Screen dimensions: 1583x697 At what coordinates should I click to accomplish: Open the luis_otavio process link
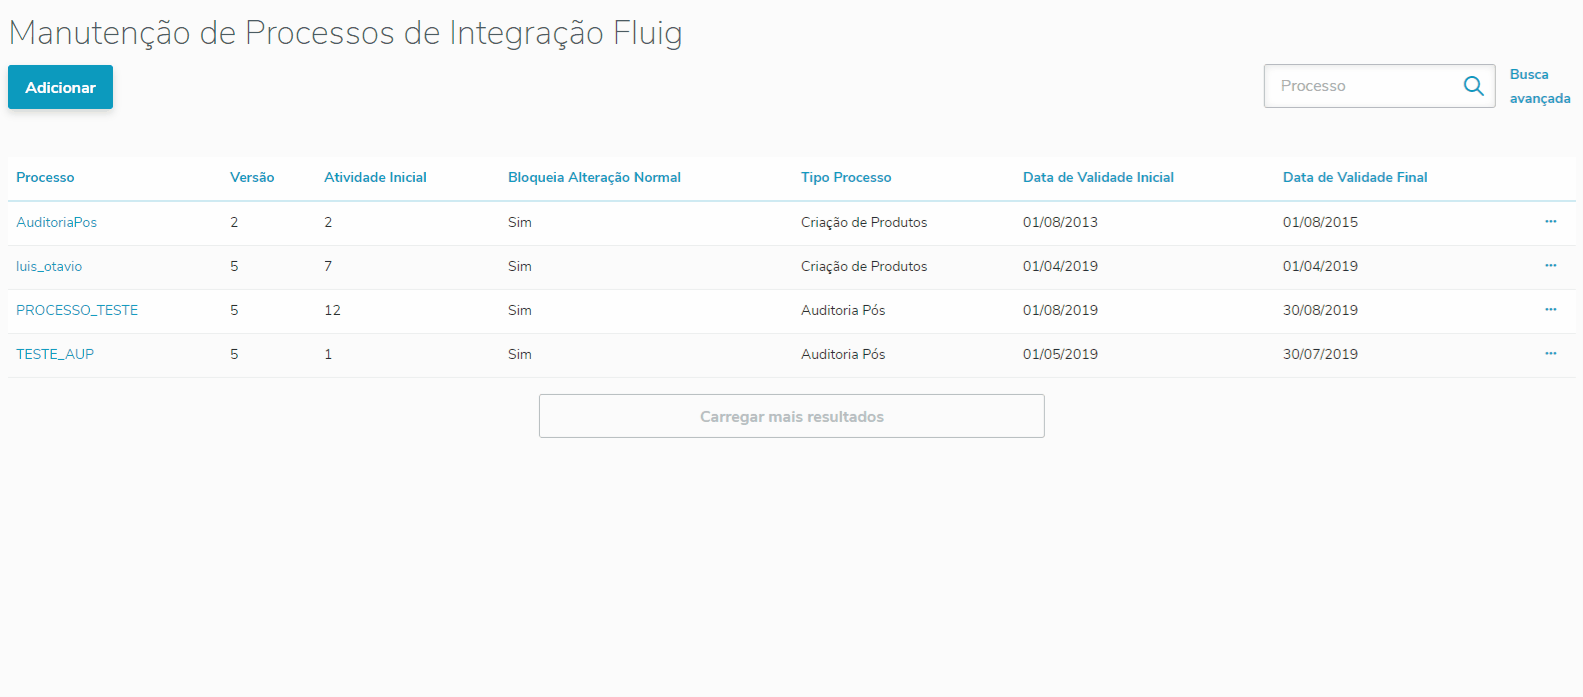click(x=49, y=266)
